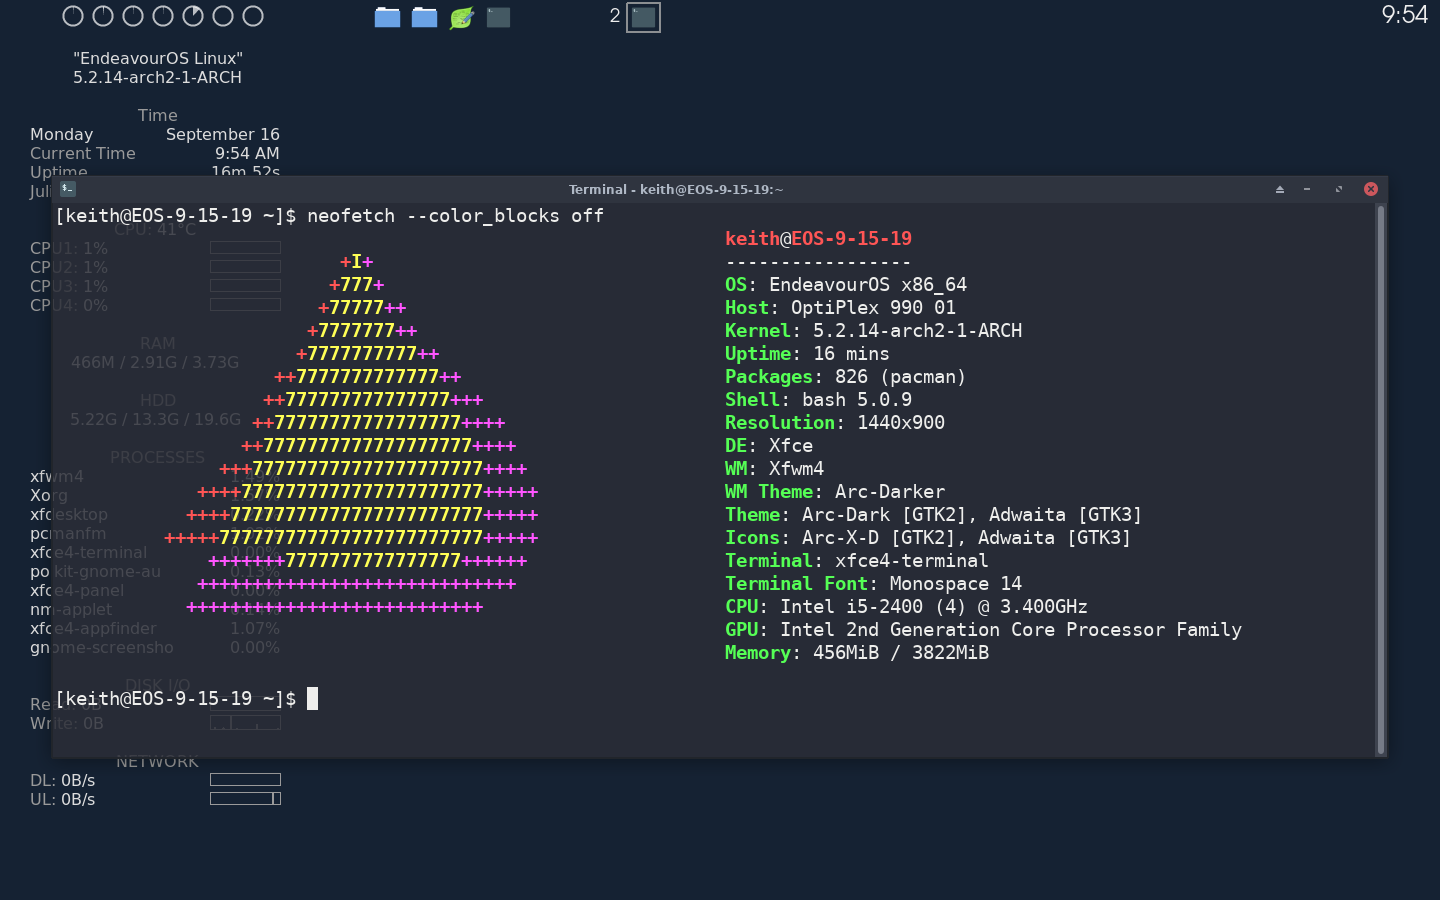Launch the terminal from the panel launcher beside the leaf
Viewport: 1440px width, 900px height.
498,17
